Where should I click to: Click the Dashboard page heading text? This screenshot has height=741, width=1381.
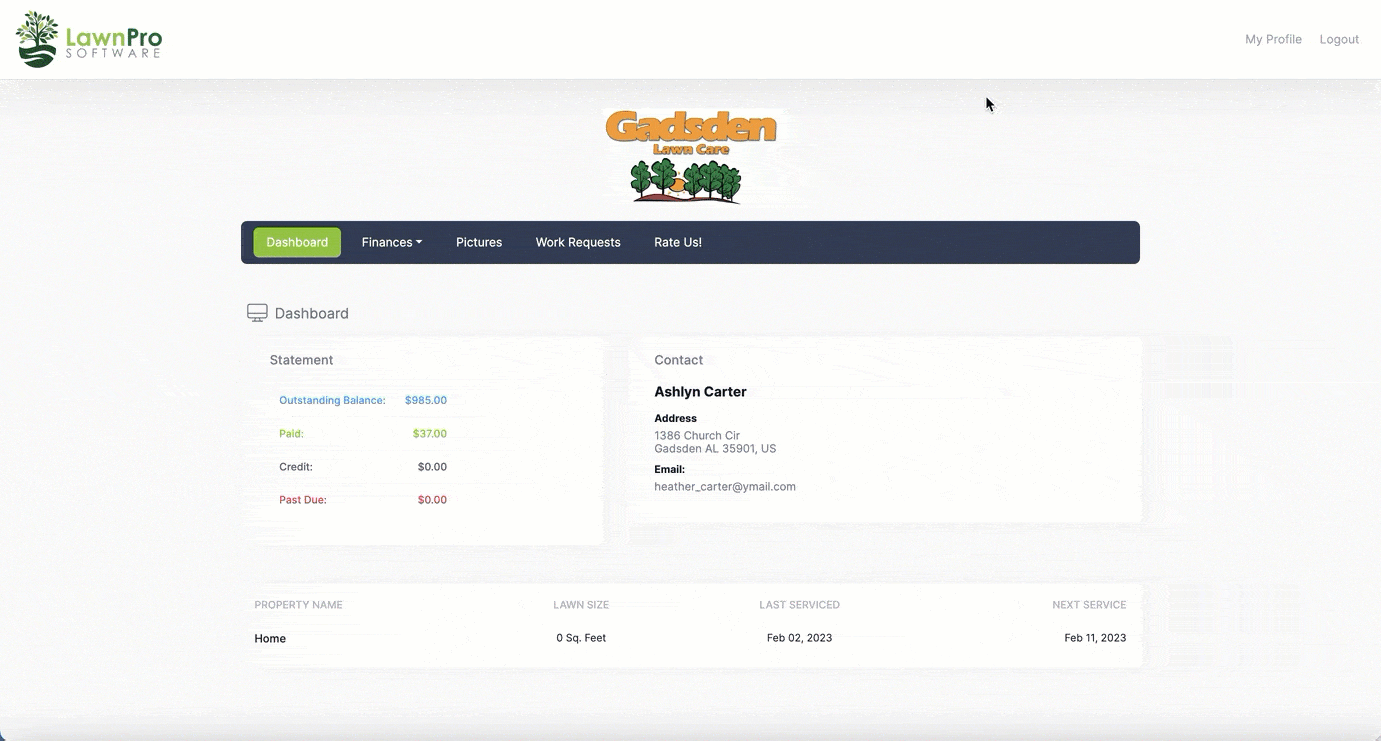pyautogui.click(x=311, y=313)
